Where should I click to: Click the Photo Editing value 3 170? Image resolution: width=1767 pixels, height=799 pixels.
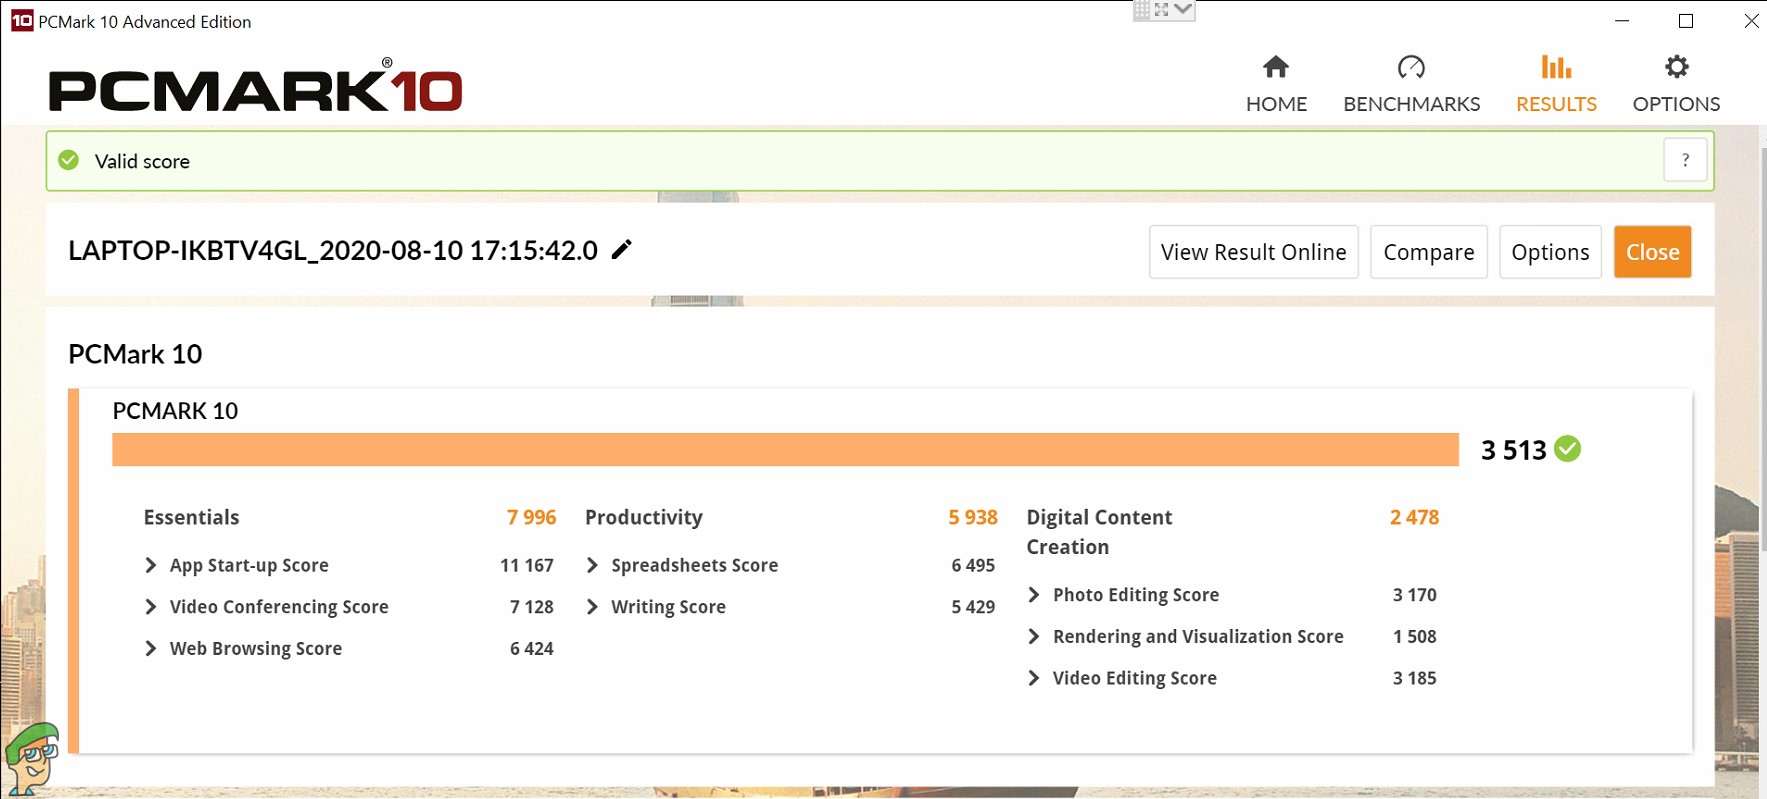pos(1414,595)
